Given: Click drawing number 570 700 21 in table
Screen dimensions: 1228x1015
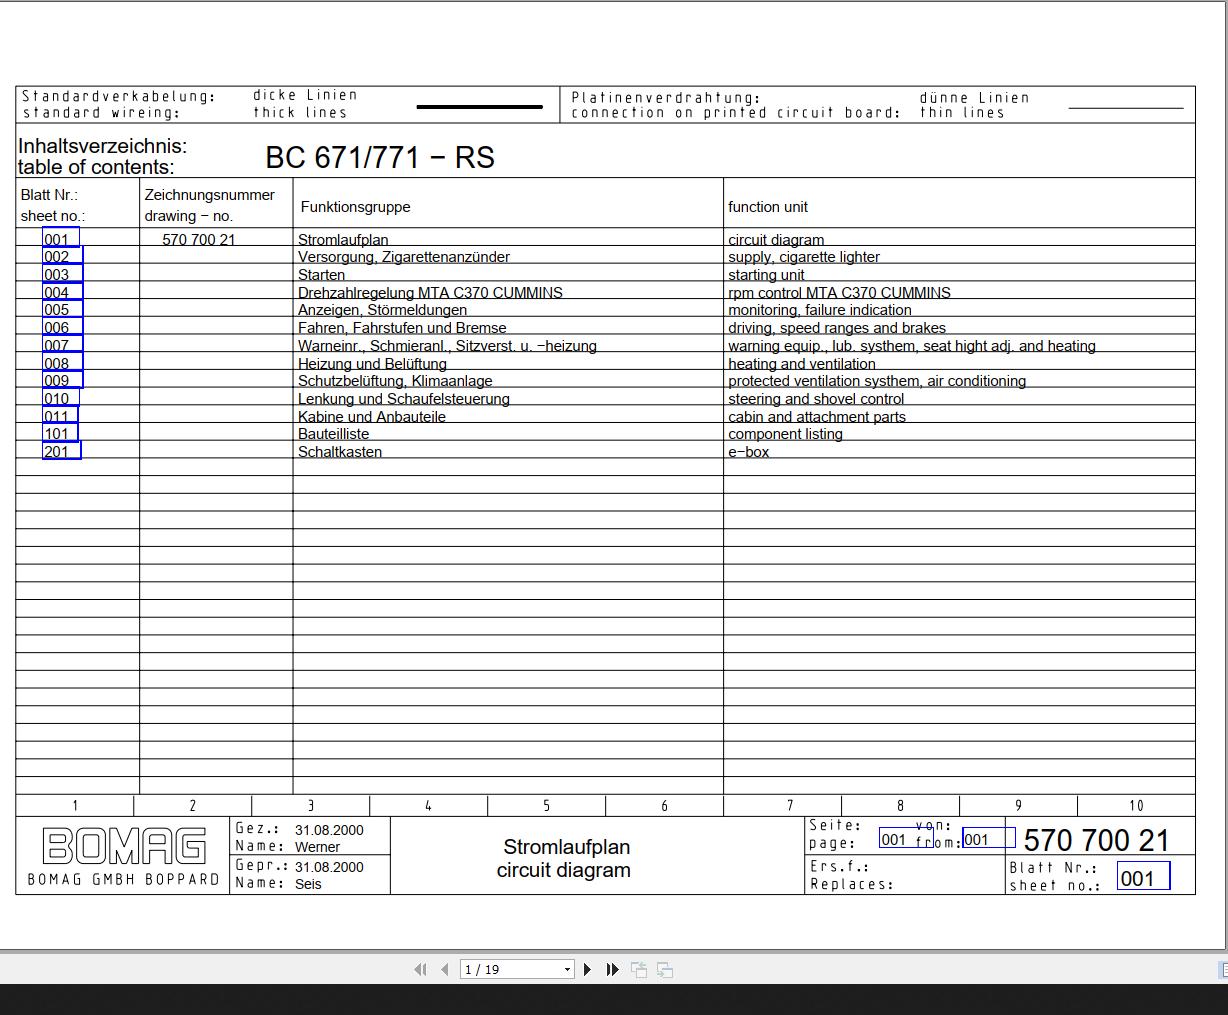Looking at the screenshot, I should coord(199,240).
